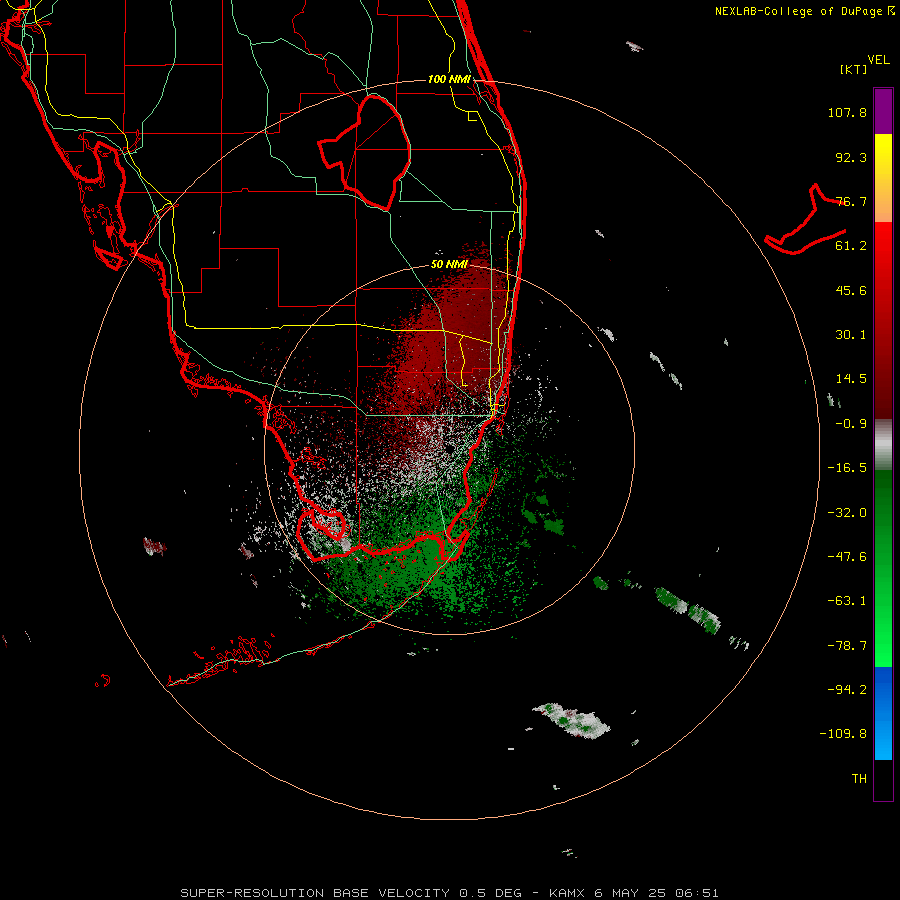
Task: Select the -78.7 legend value
Action: pyautogui.click(x=847, y=646)
